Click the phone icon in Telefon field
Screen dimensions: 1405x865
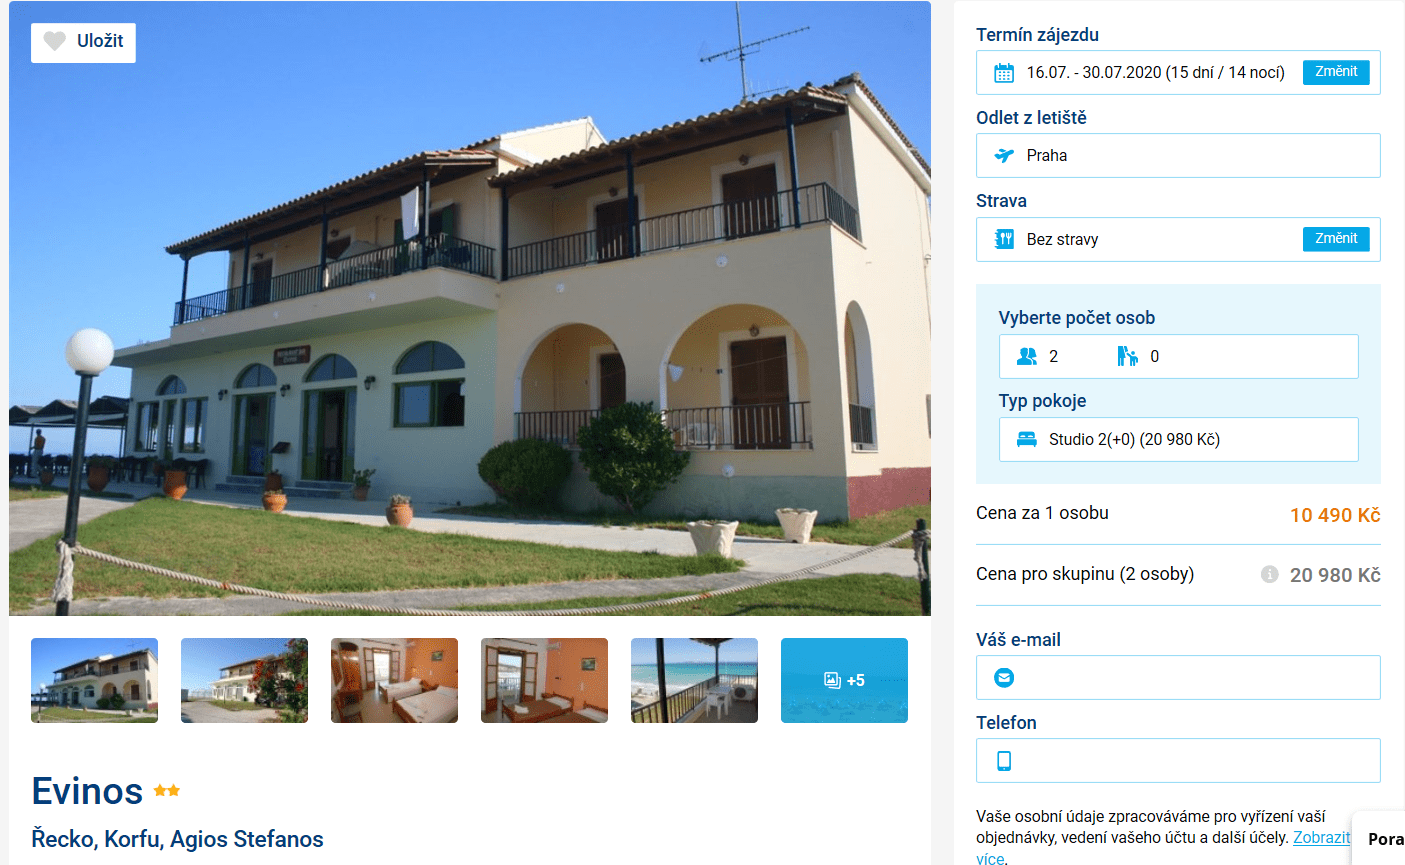pyautogui.click(x=1004, y=761)
